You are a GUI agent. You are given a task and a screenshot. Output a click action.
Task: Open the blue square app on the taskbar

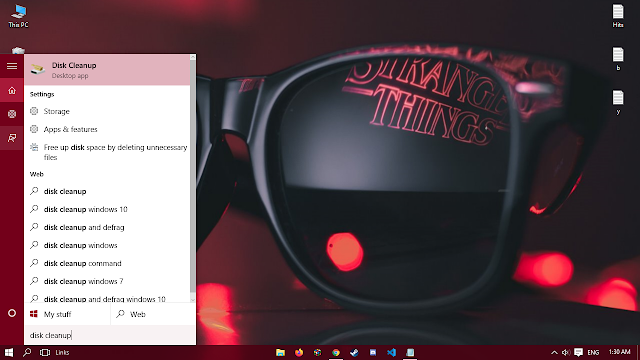373,352
